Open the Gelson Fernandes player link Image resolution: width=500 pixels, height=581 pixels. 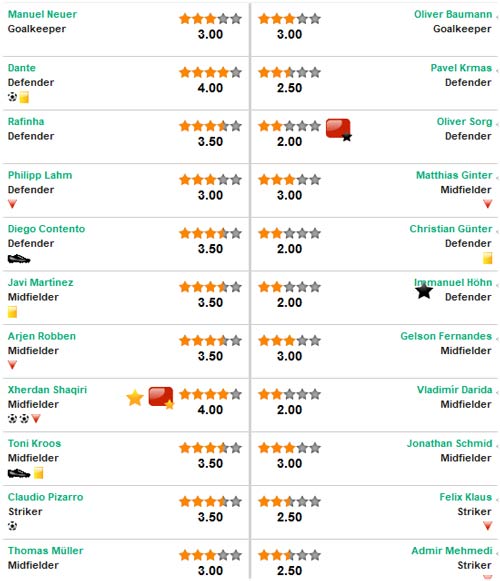(x=446, y=336)
